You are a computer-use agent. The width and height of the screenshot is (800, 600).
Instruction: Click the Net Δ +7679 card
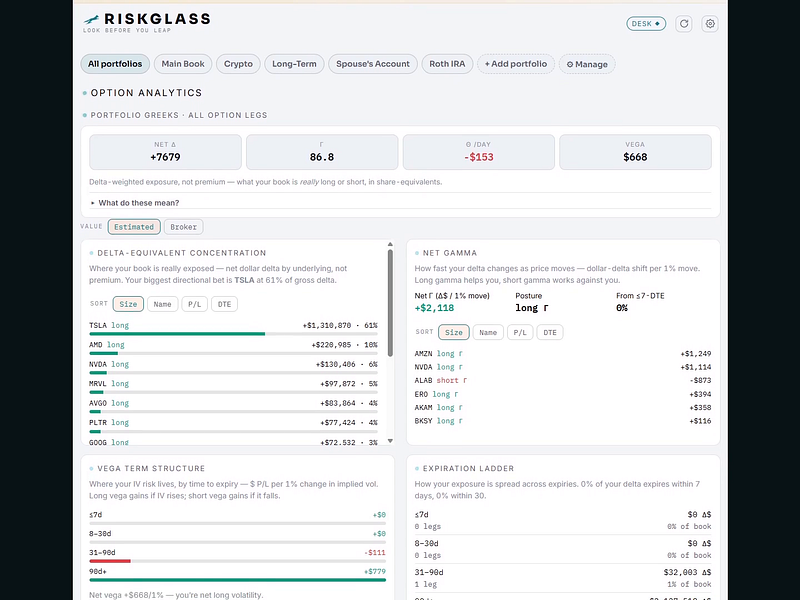click(x=165, y=152)
